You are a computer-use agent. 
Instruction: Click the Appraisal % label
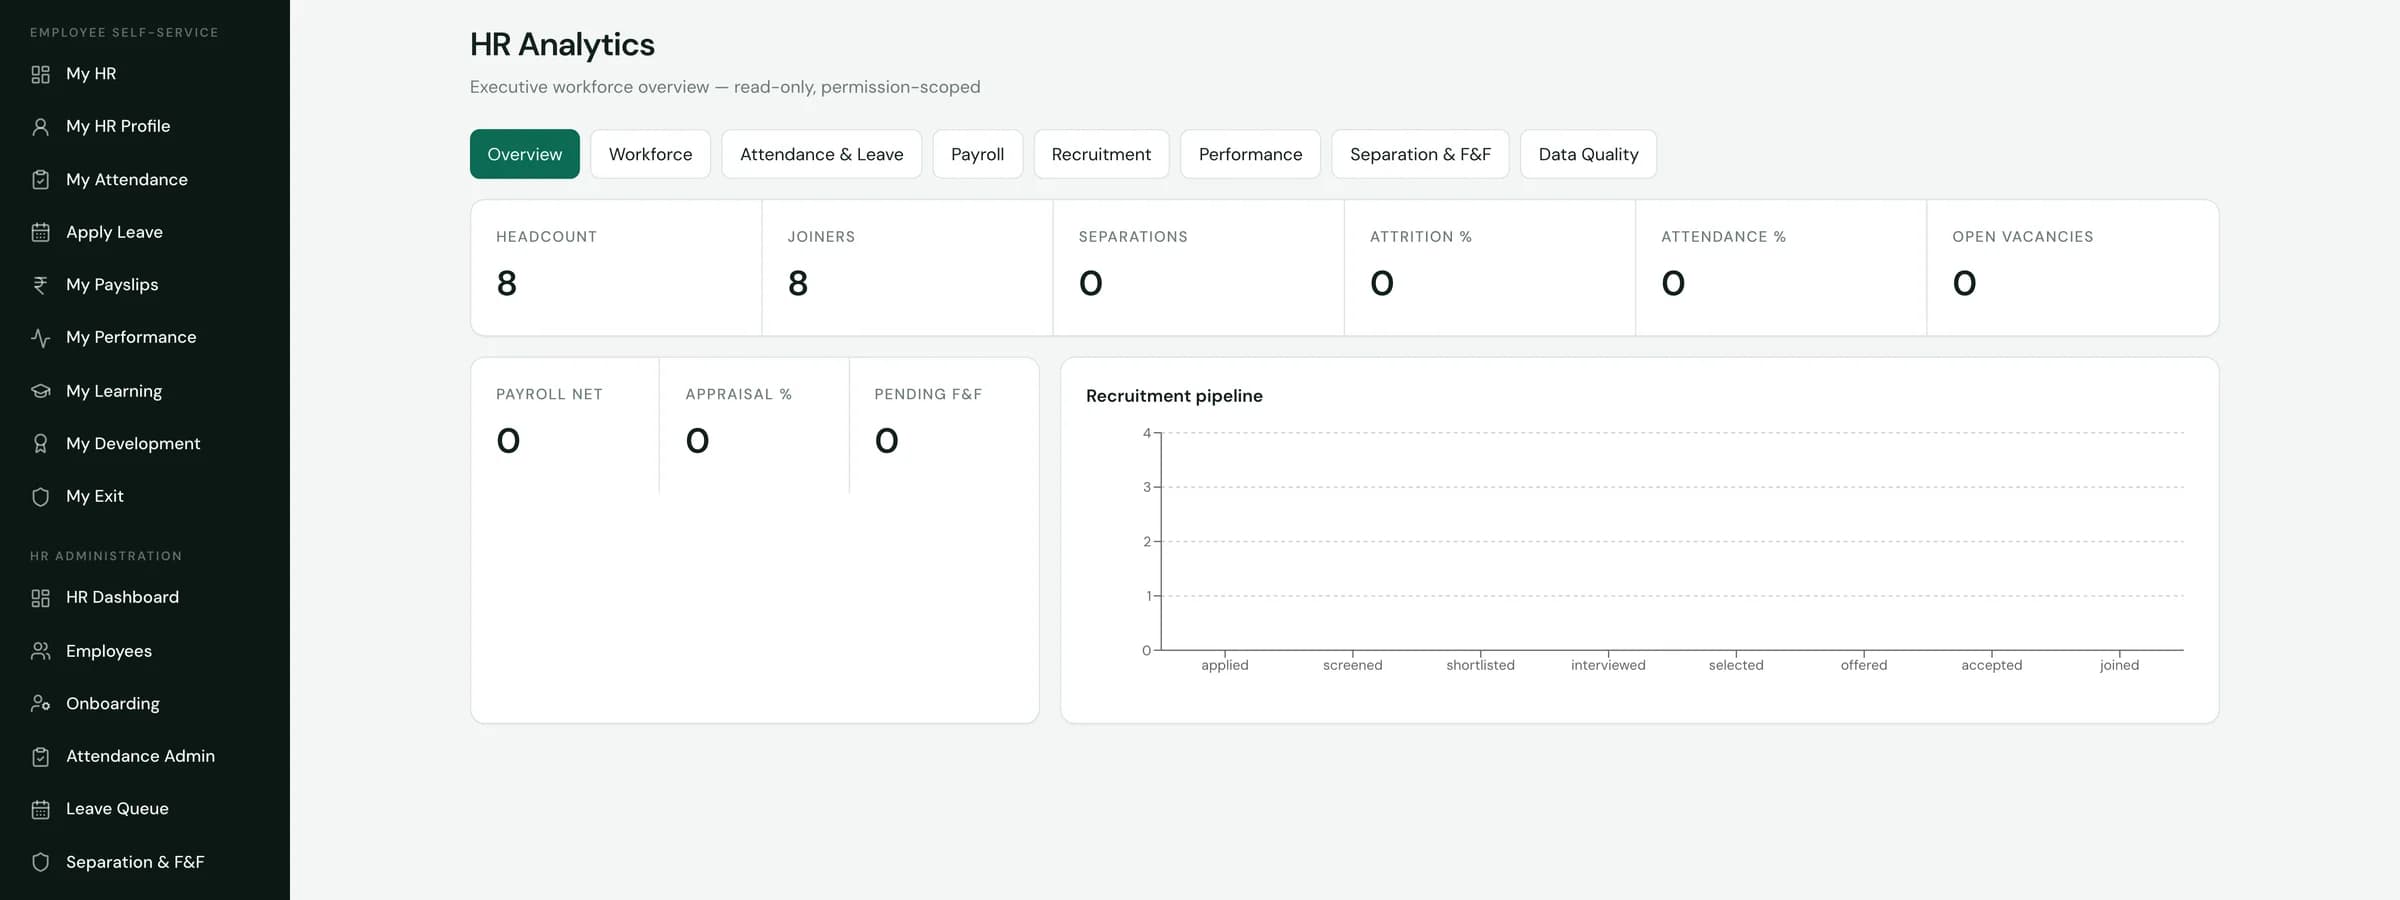(x=738, y=394)
